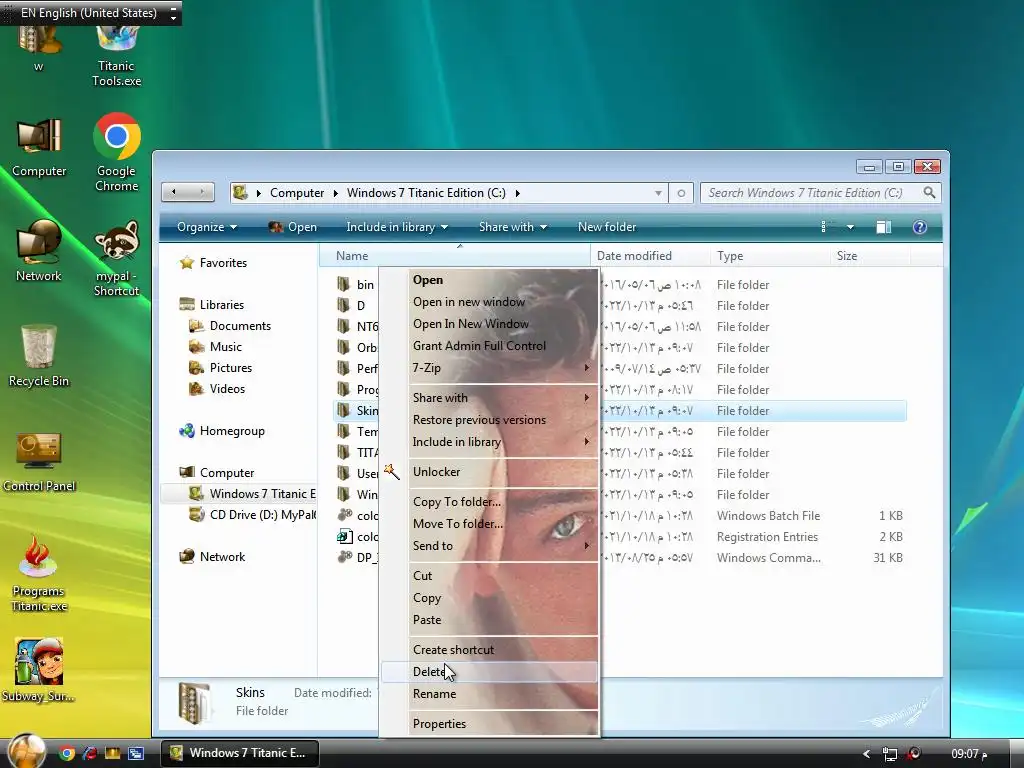
Task: Open the Organize dropdown
Action: tap(206, 227)
